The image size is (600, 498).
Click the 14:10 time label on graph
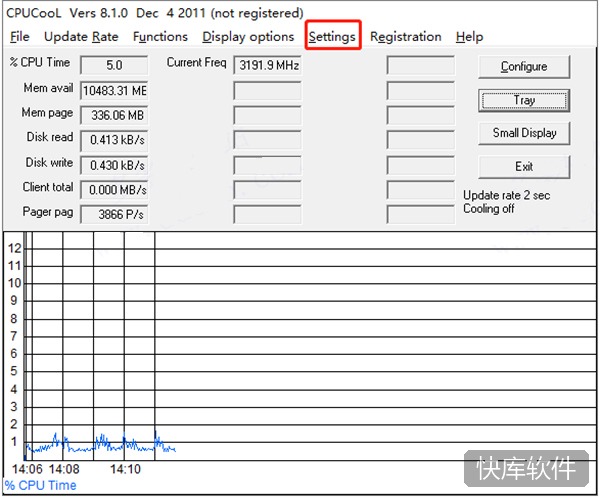126,469
